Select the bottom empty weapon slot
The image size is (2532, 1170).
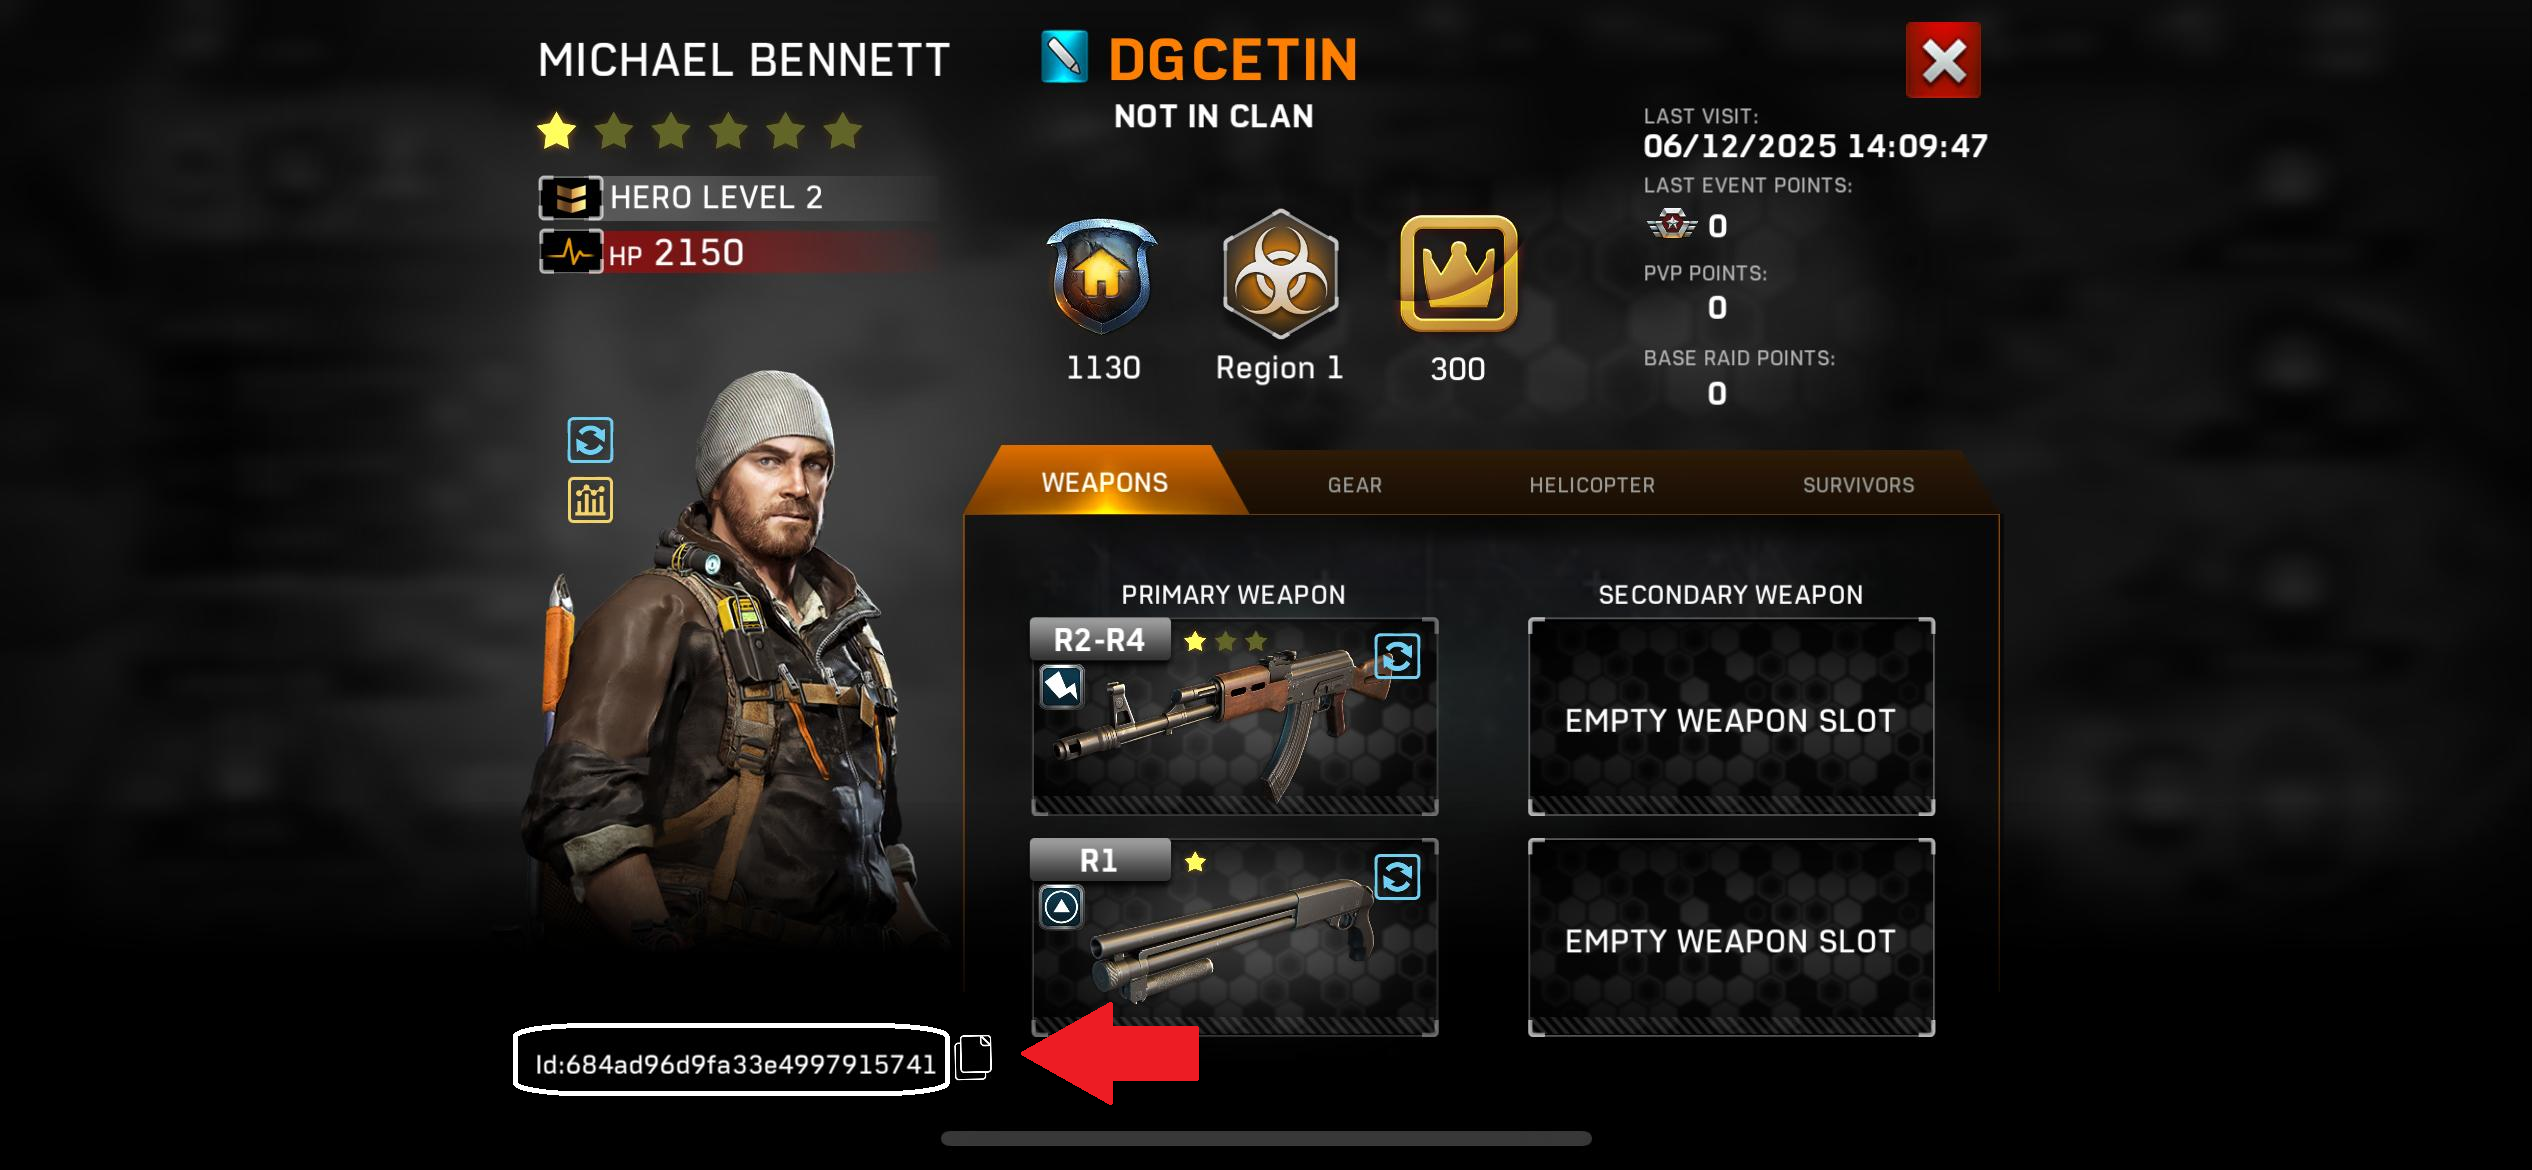(x=1731, y=937)
